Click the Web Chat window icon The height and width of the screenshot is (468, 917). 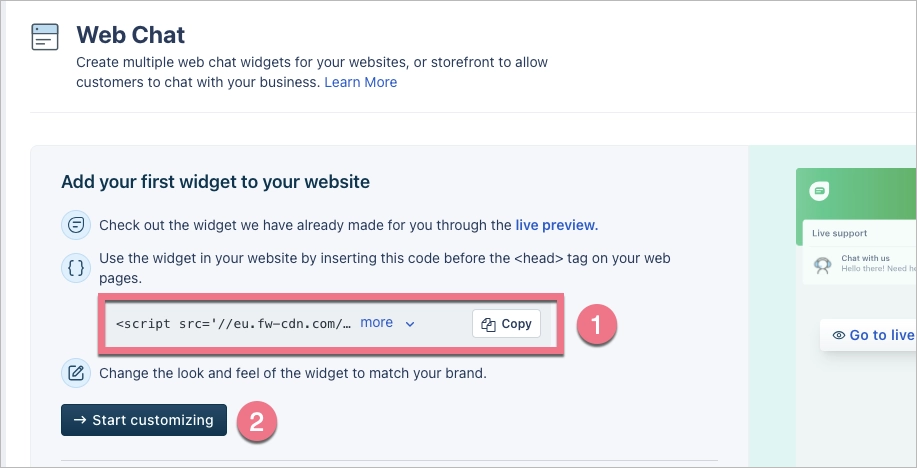pyautogui.click(x=45, y=37)
